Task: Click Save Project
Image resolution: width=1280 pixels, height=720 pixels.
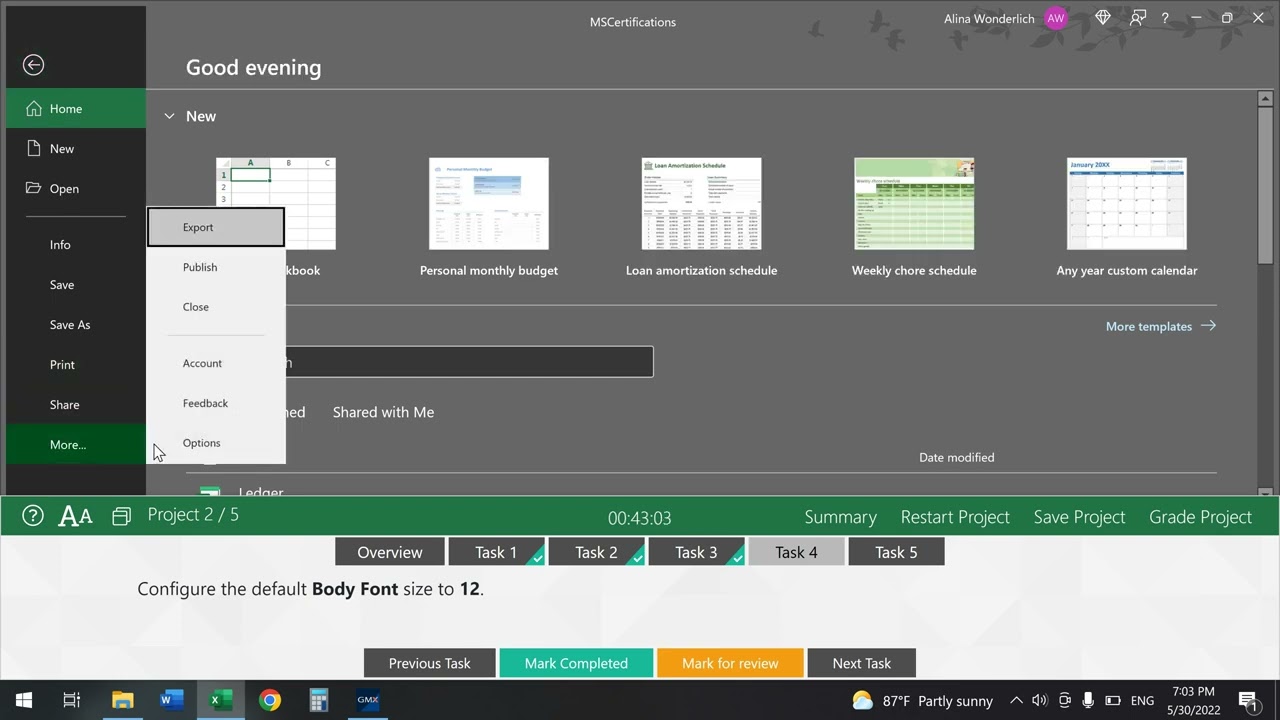Action: 1079,517
